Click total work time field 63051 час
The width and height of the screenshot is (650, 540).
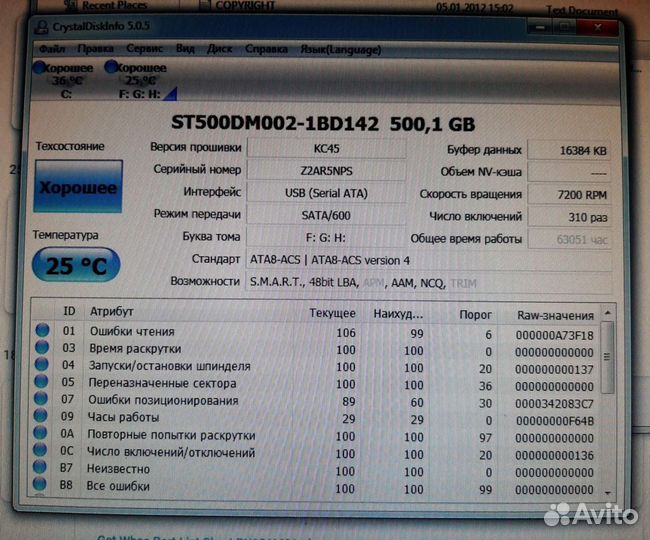click(569, 240)
